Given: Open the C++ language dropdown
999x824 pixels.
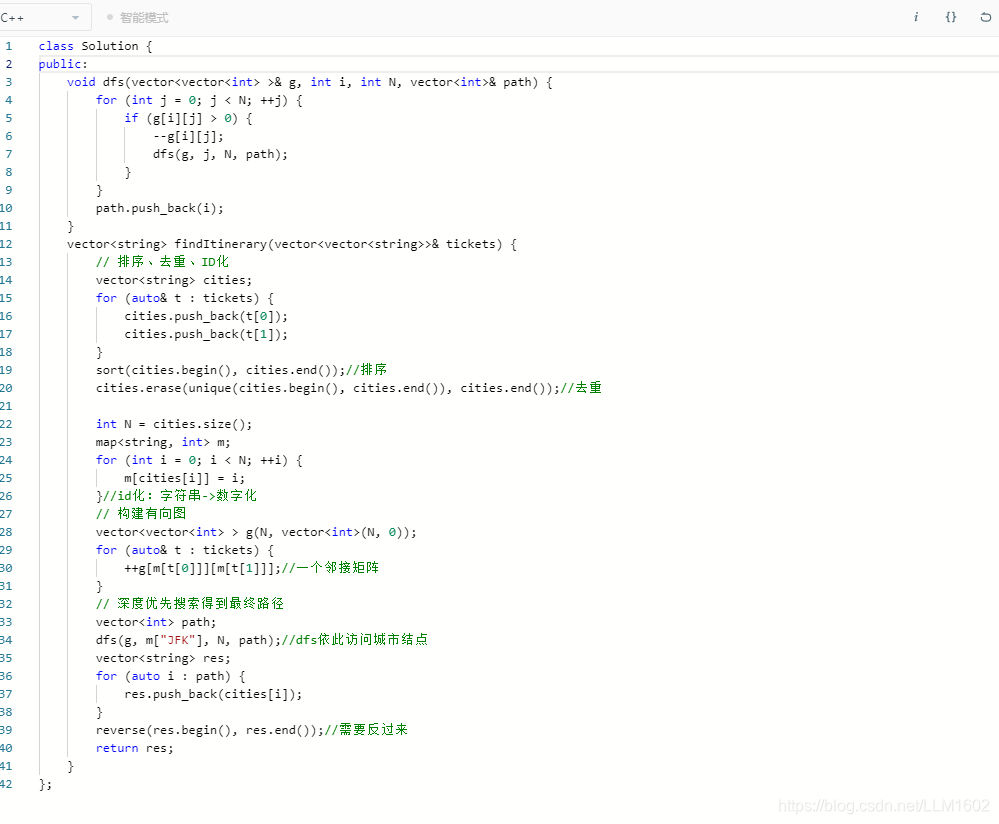Looking at the screenshot, I should (x=45, y=17).
